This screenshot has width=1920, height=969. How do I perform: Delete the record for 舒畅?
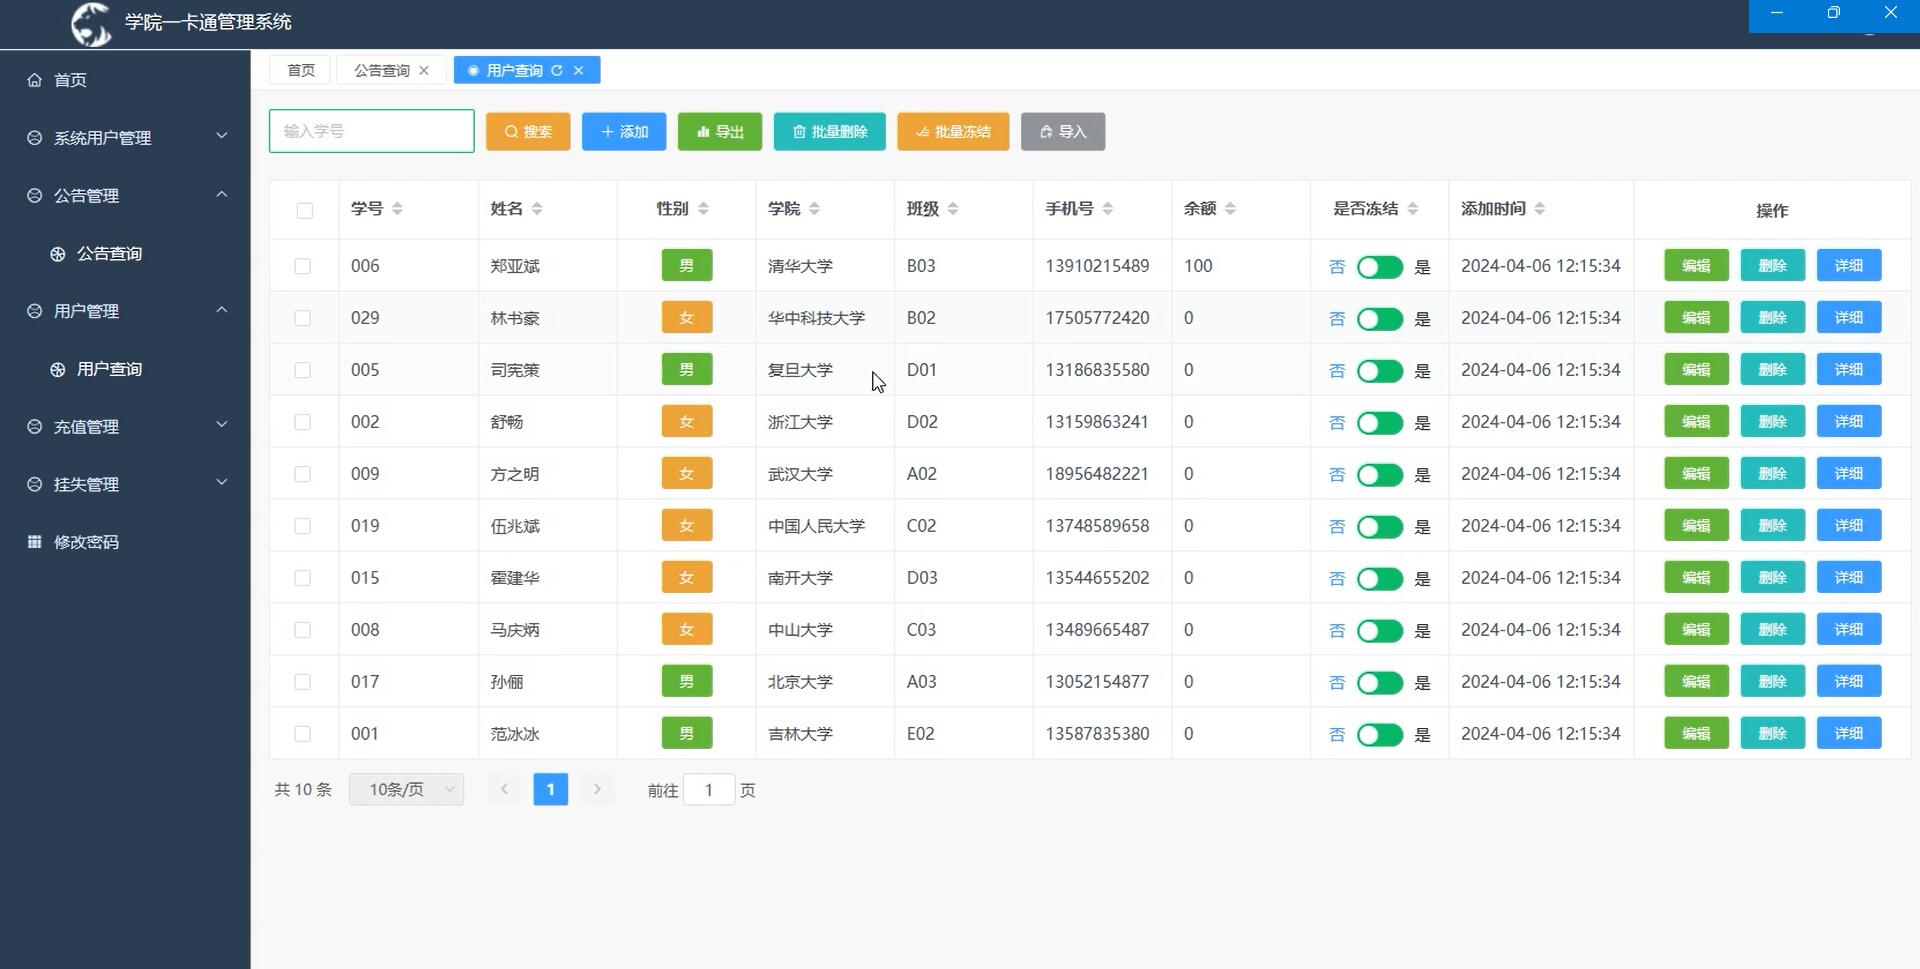coord(1772,422)
